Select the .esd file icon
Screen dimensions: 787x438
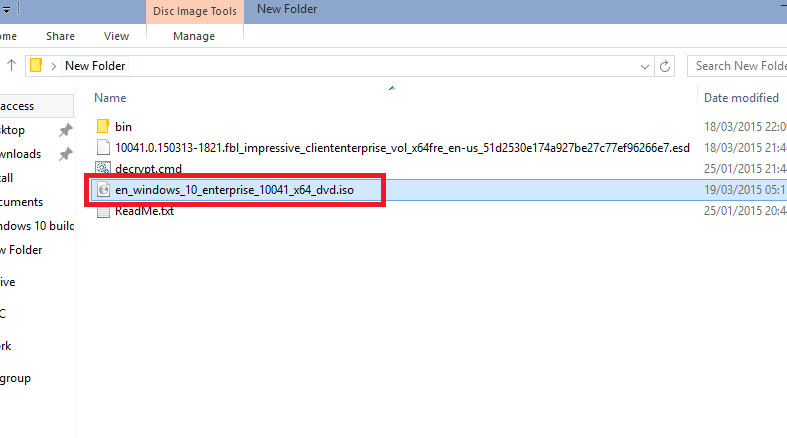pos(103,148)
